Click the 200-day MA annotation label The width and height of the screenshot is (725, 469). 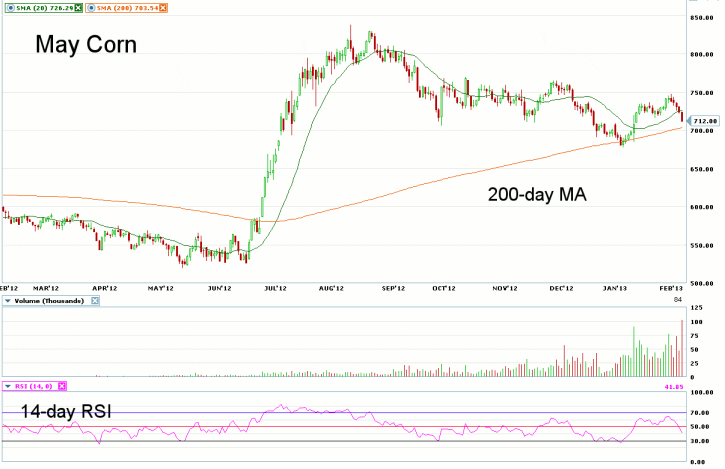(x=535, y=195)
